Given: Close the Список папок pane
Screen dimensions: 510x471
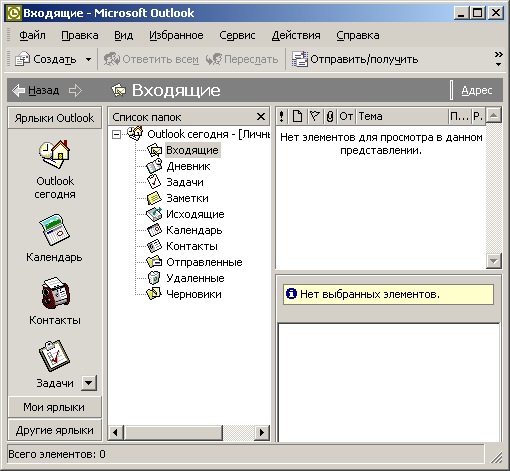Looking at the screenshot, I should coord(261,117).
